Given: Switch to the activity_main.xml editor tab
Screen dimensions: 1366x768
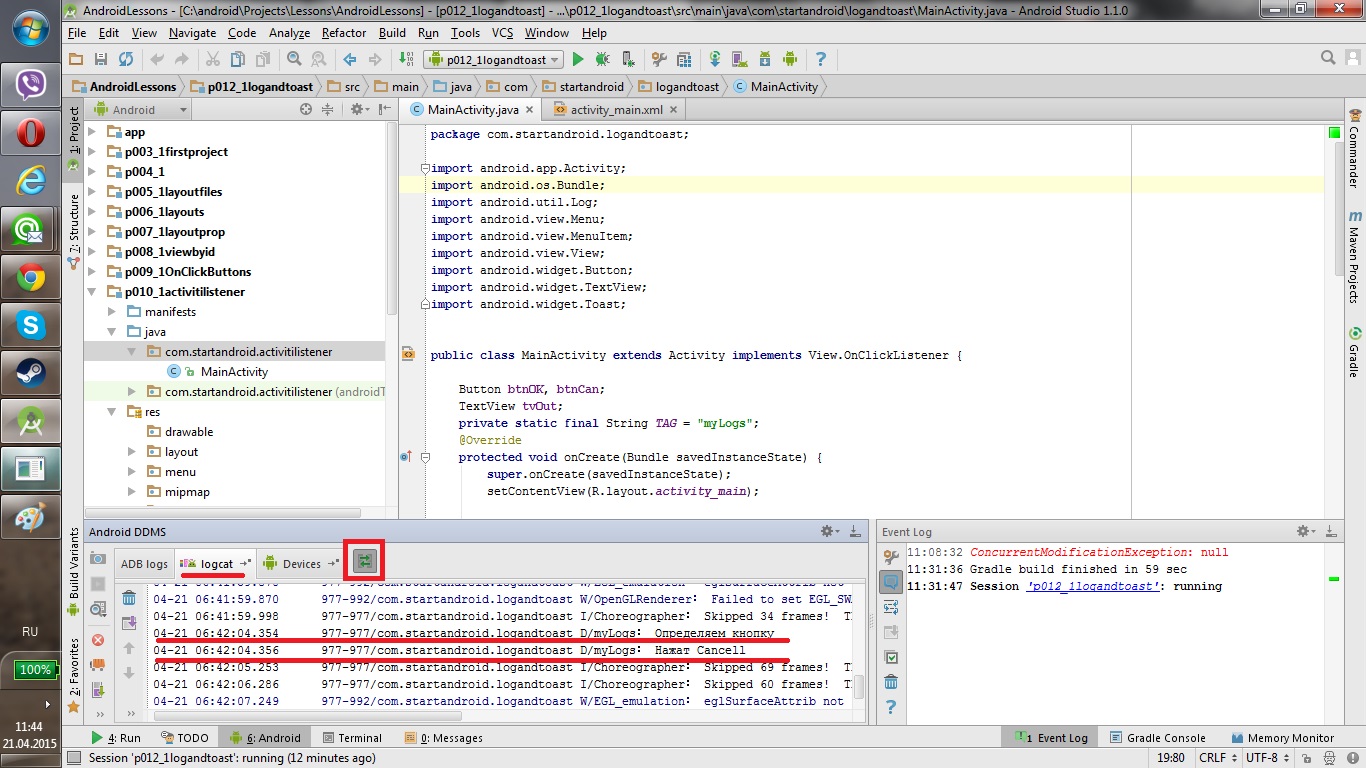Looking at the screenshot, I should (616, 110).
